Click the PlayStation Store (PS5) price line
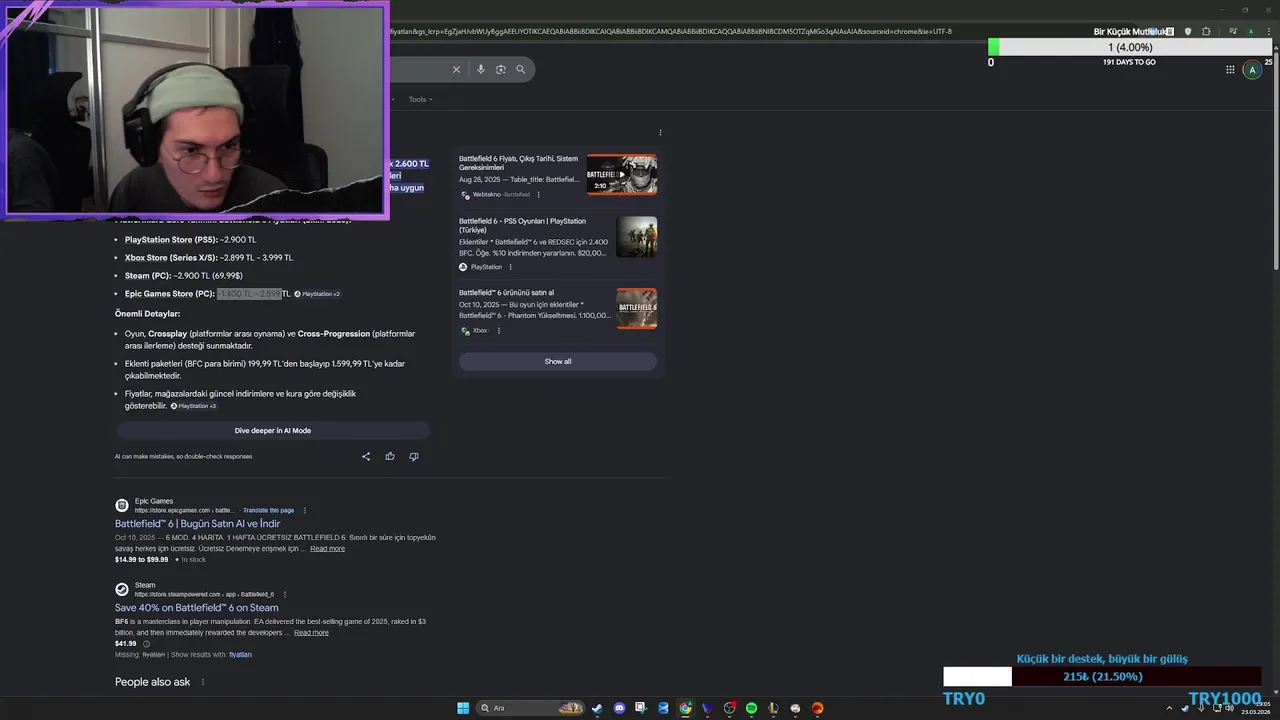Screen dimensions: 1280x720 tap(190, 240)
